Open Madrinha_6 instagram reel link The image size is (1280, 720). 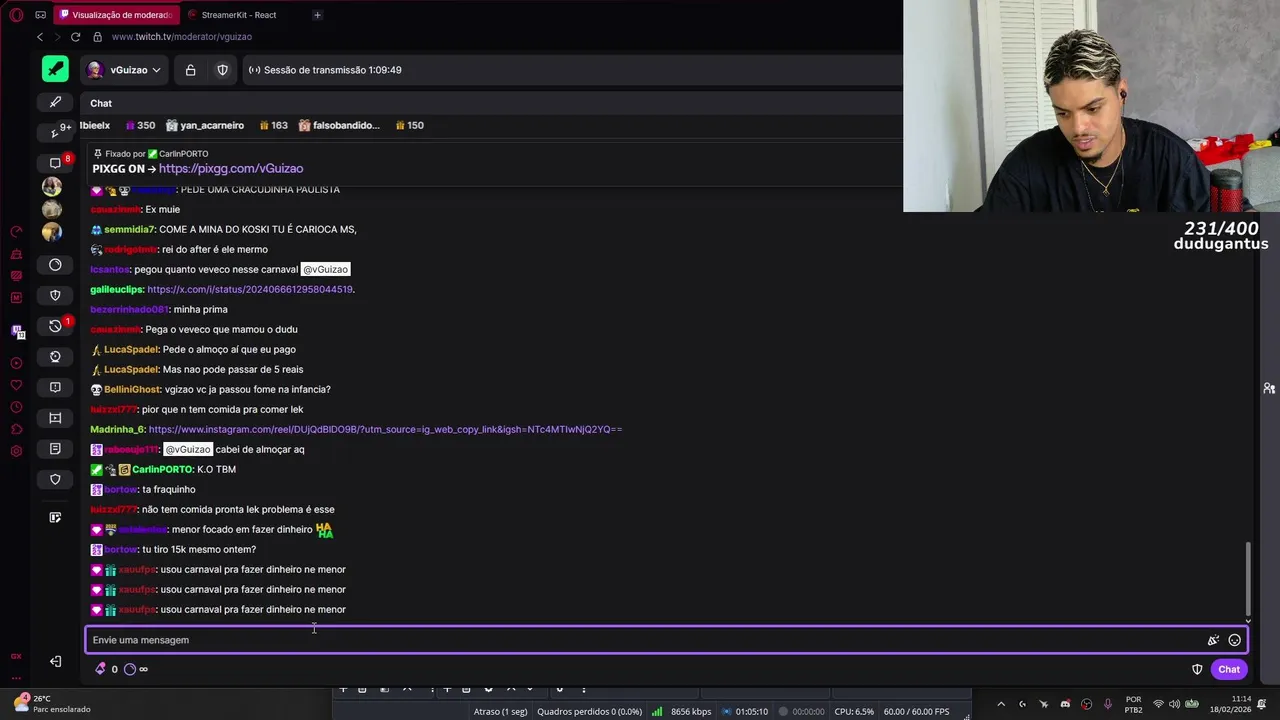(385, 429)
